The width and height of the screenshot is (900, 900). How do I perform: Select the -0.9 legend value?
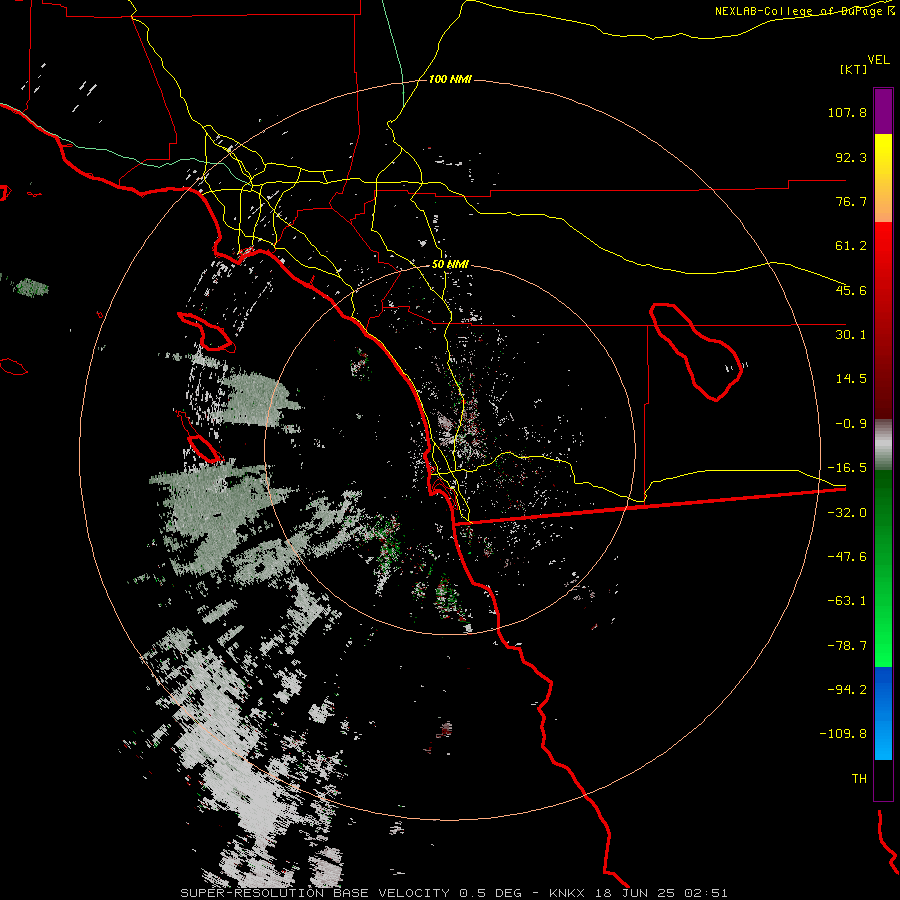tap(851, 424)
